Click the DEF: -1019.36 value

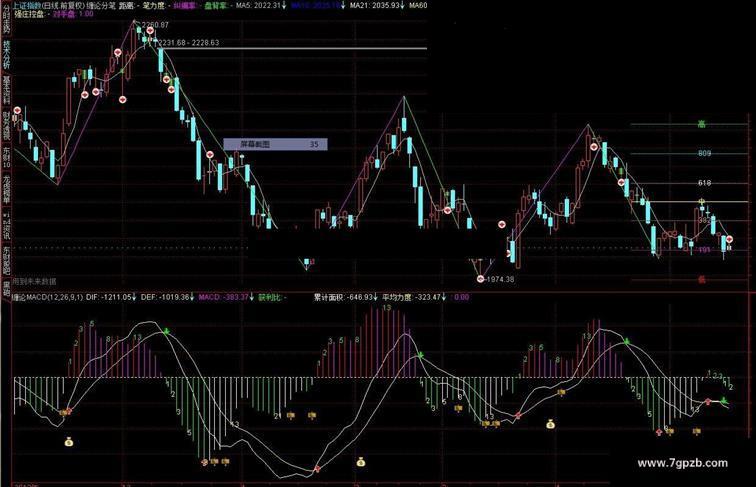165,297
